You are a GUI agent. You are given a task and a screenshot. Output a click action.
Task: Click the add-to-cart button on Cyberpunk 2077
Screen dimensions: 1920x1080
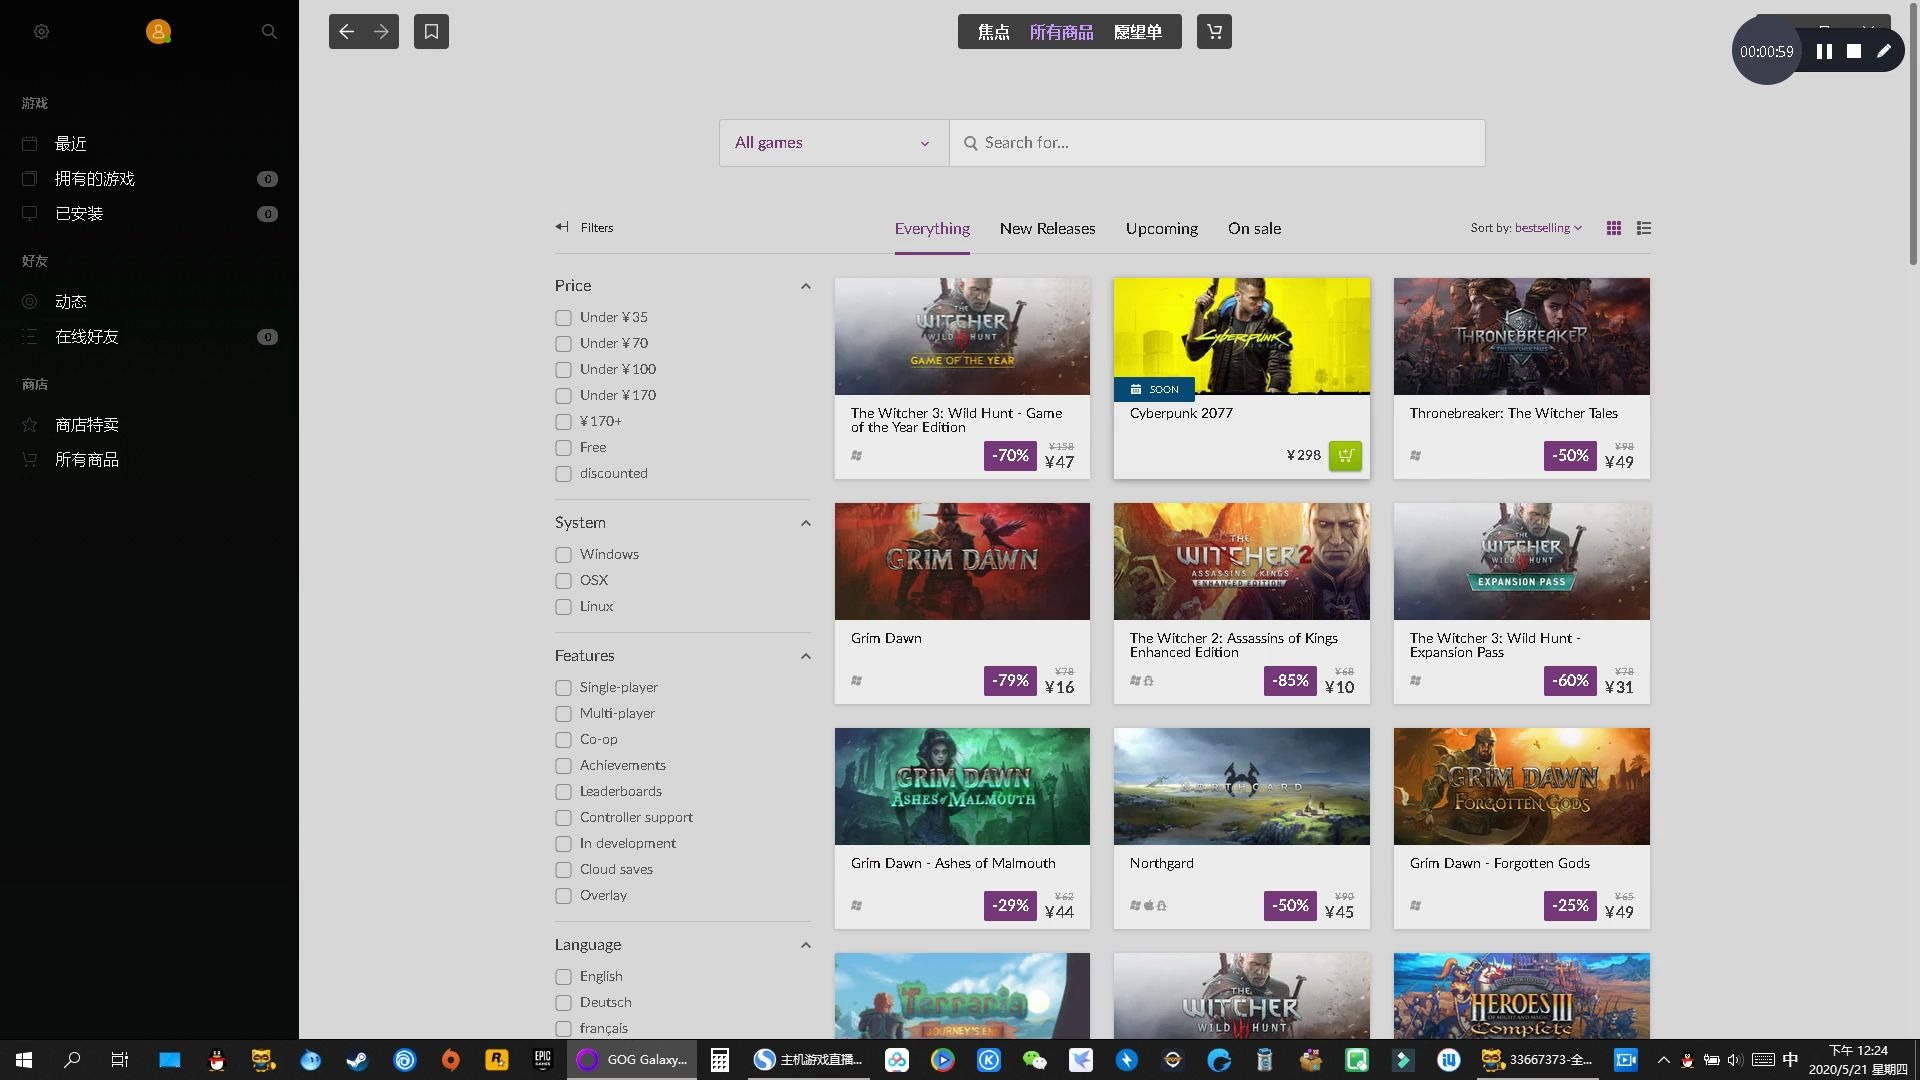click(1344, 454)
